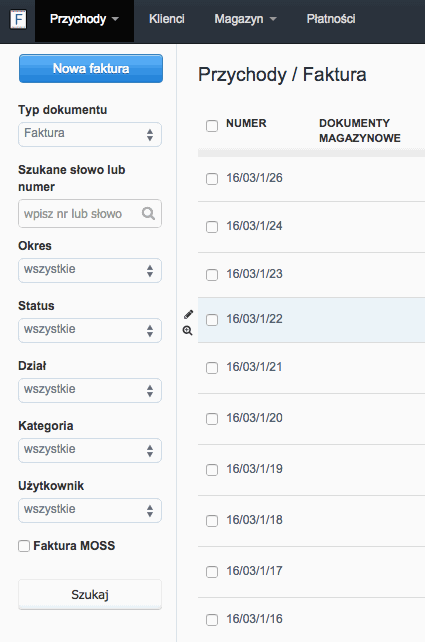
Task: Open the Magazyn dropdown menu
Action: 246,19
